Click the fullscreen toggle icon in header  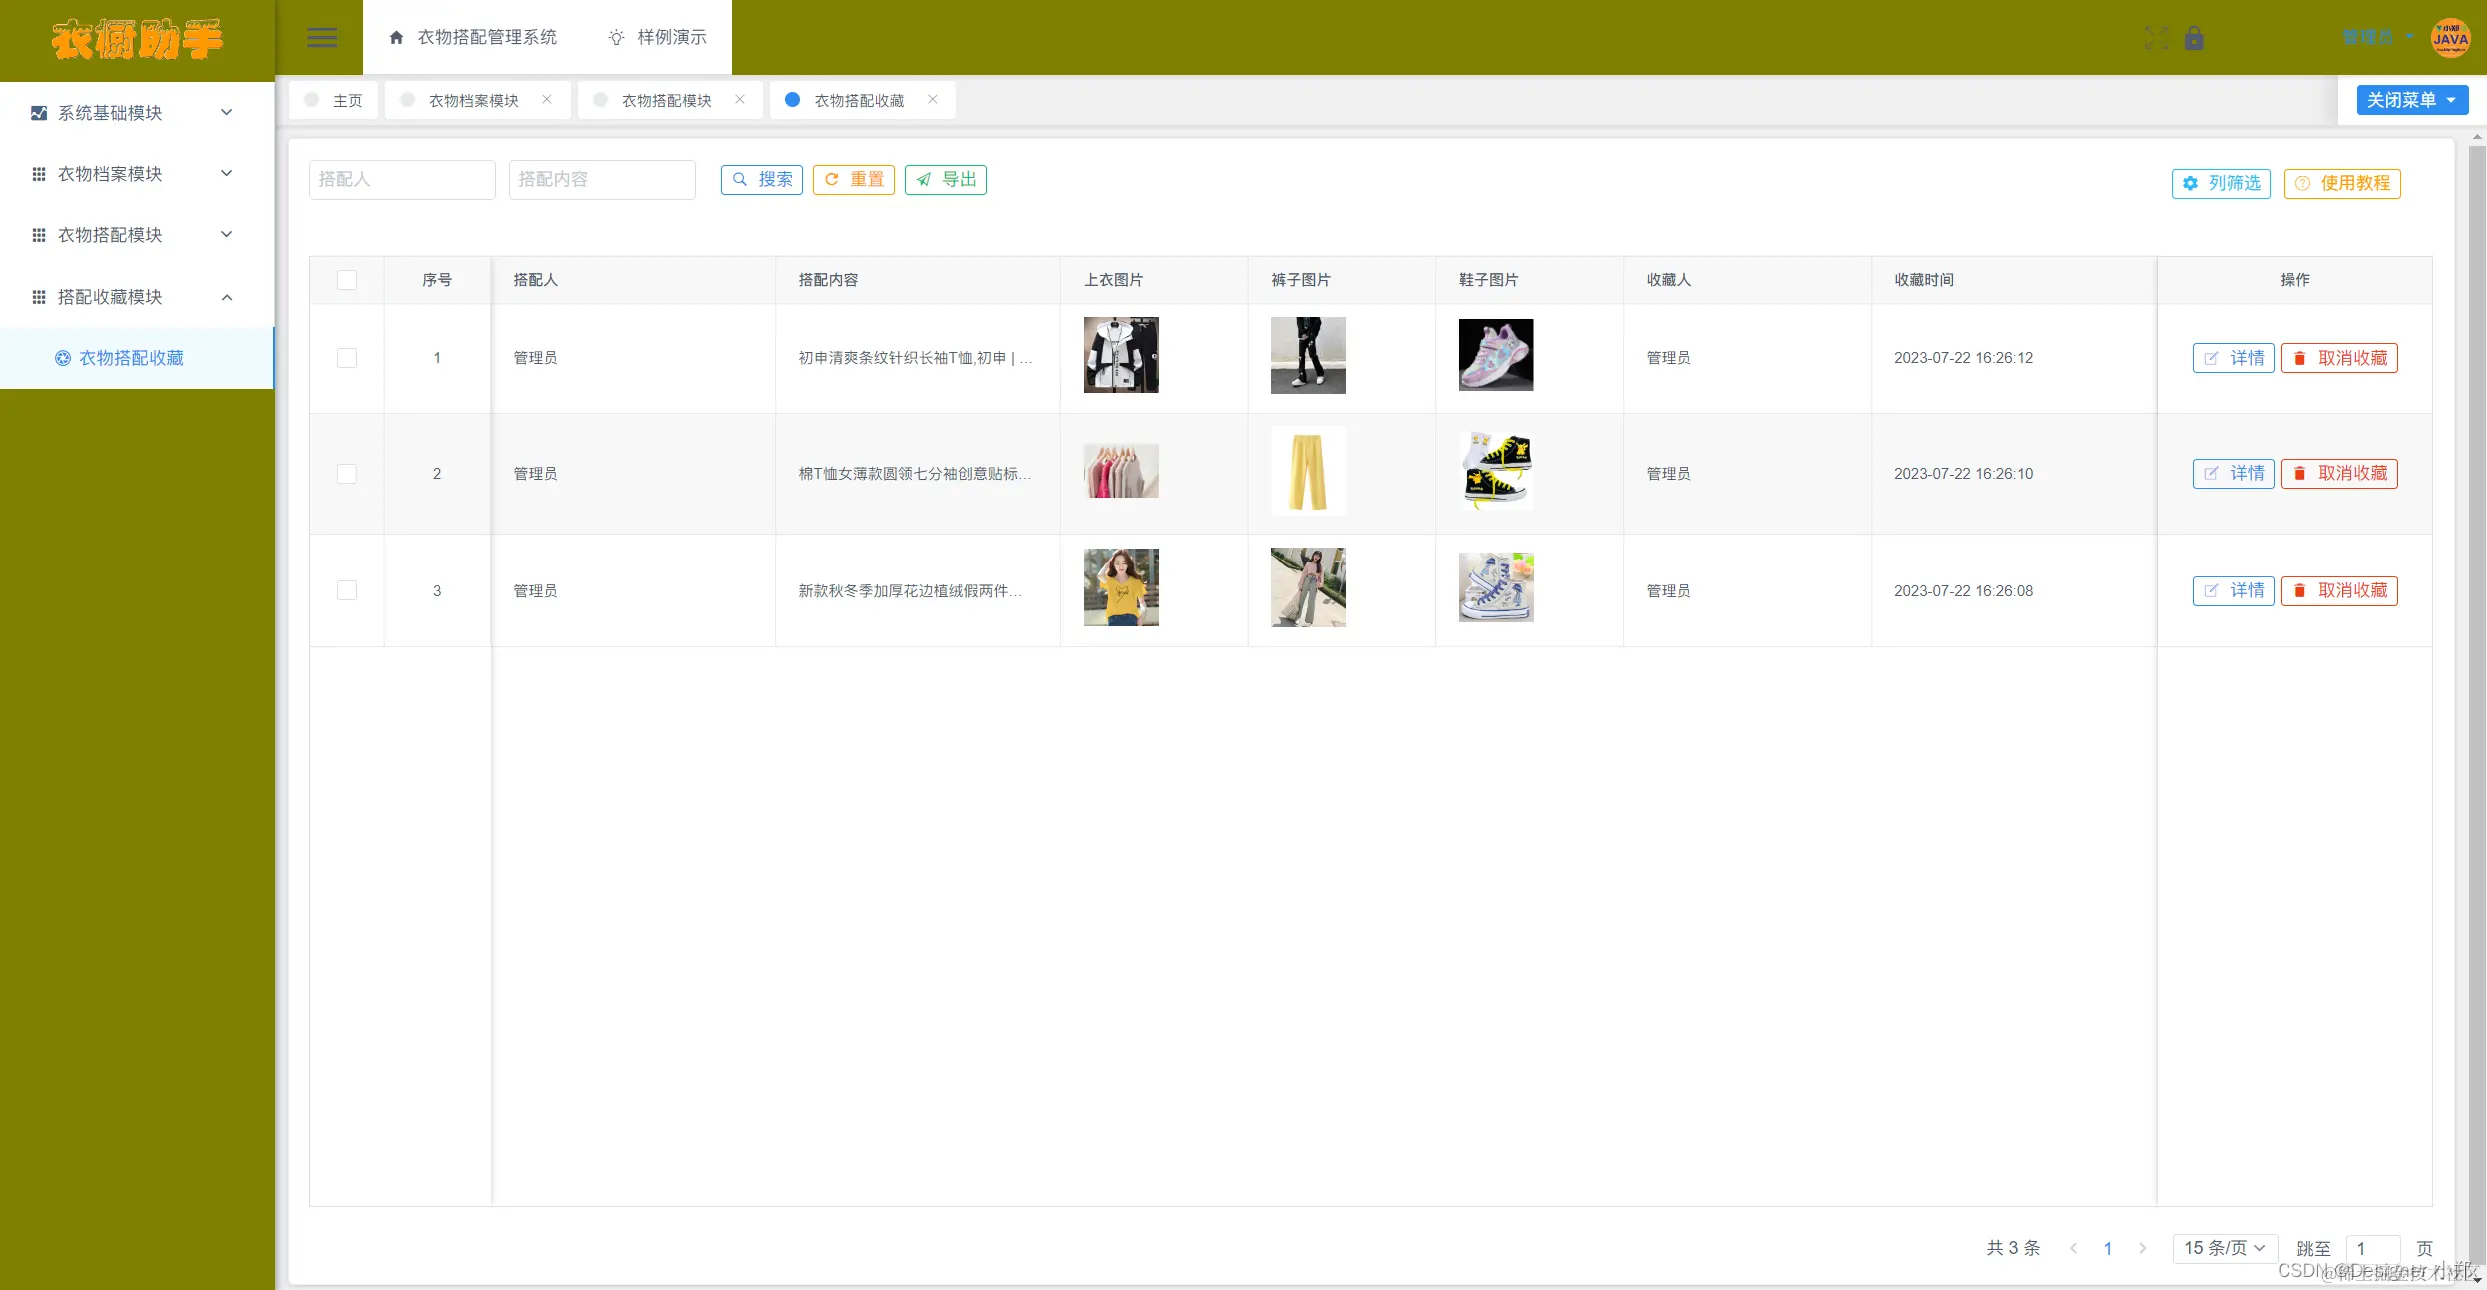click(2157, 38)
